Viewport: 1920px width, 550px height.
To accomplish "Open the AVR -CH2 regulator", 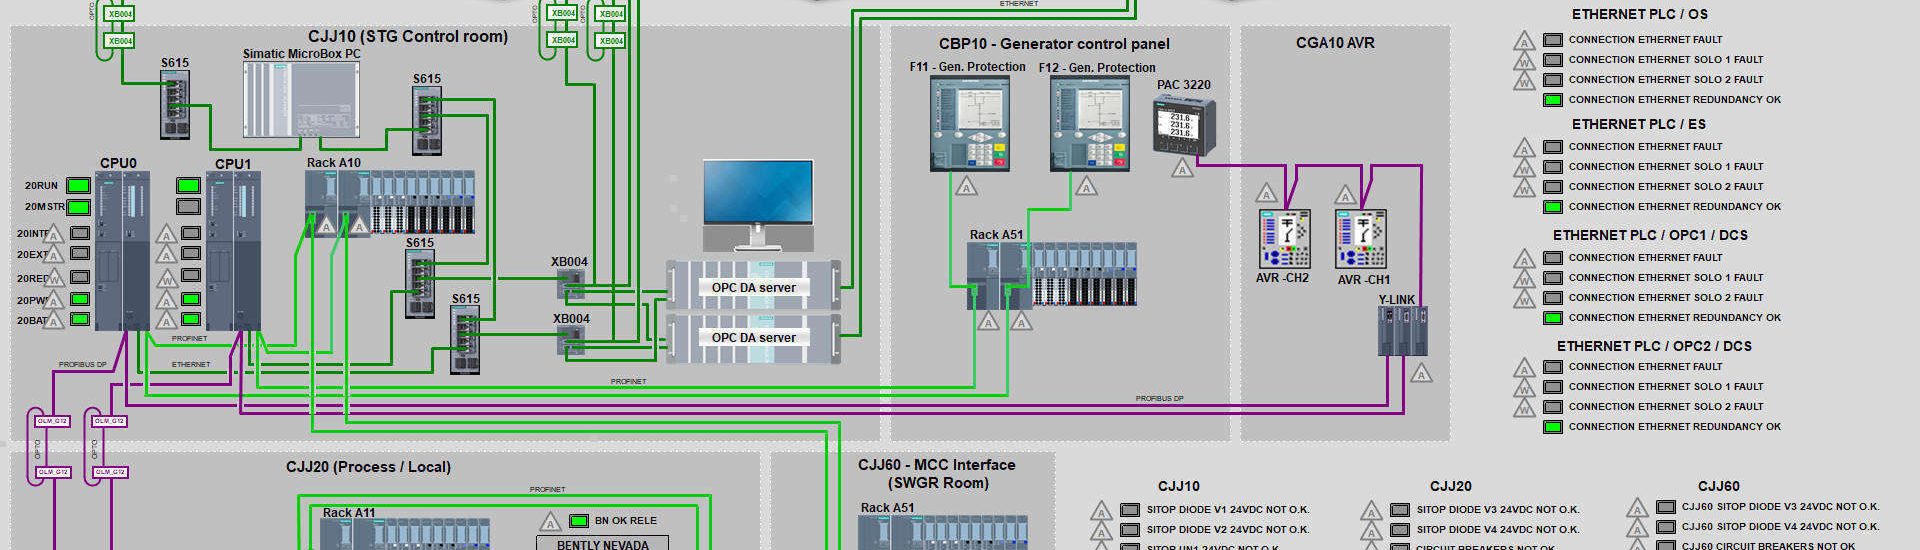I will 1284,238.
